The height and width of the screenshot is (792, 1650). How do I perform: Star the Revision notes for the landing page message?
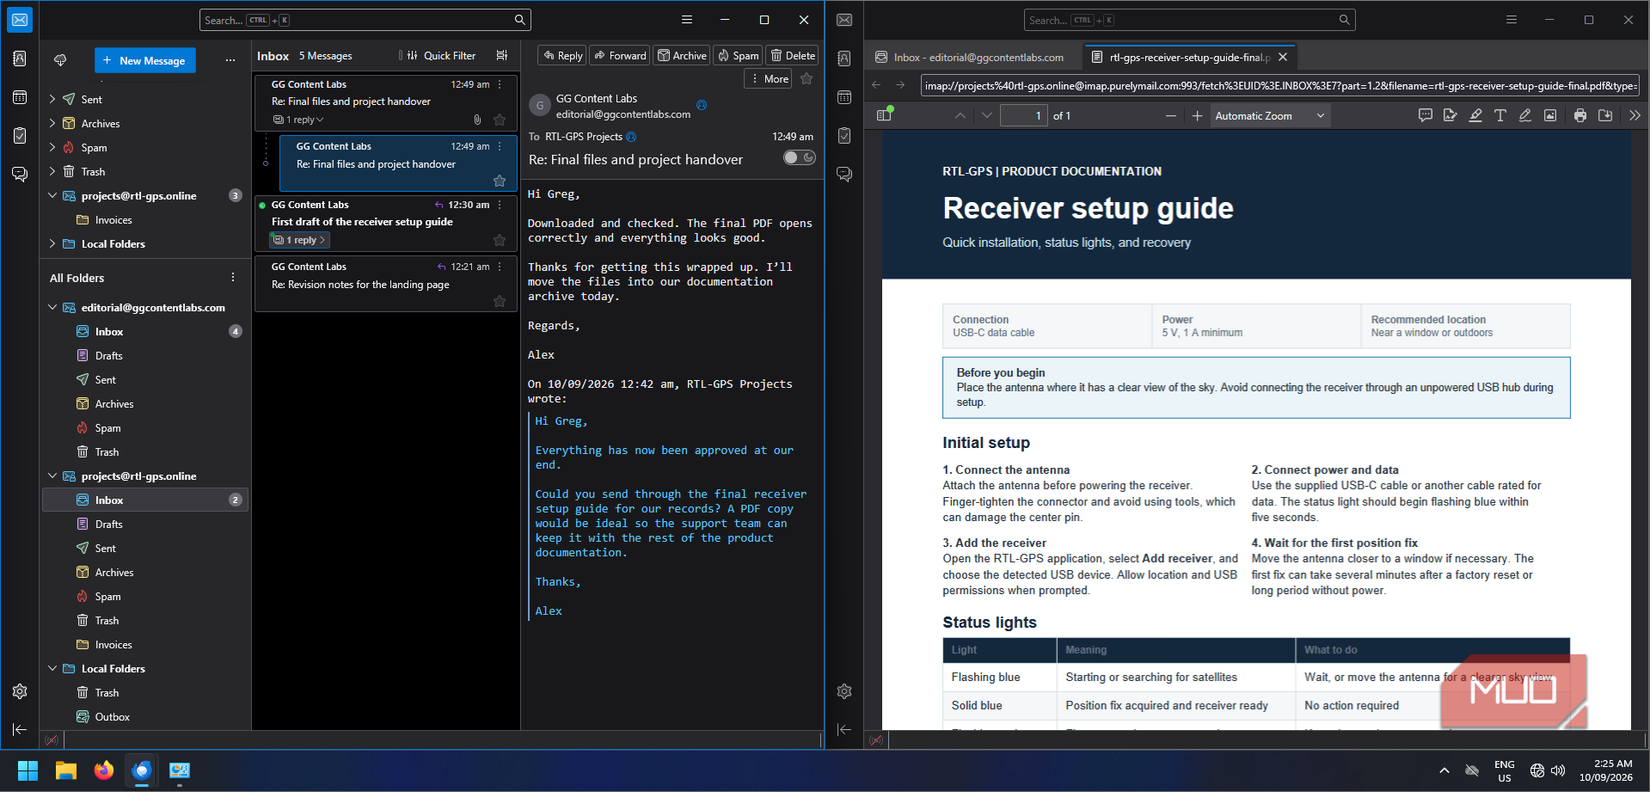(500, 301)
